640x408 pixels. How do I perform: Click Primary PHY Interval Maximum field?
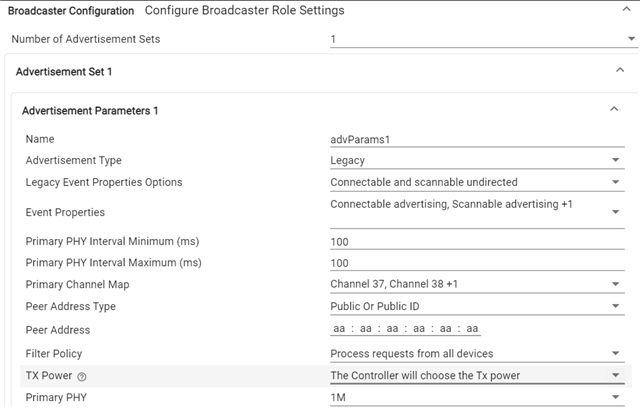(x=476, y=263)
